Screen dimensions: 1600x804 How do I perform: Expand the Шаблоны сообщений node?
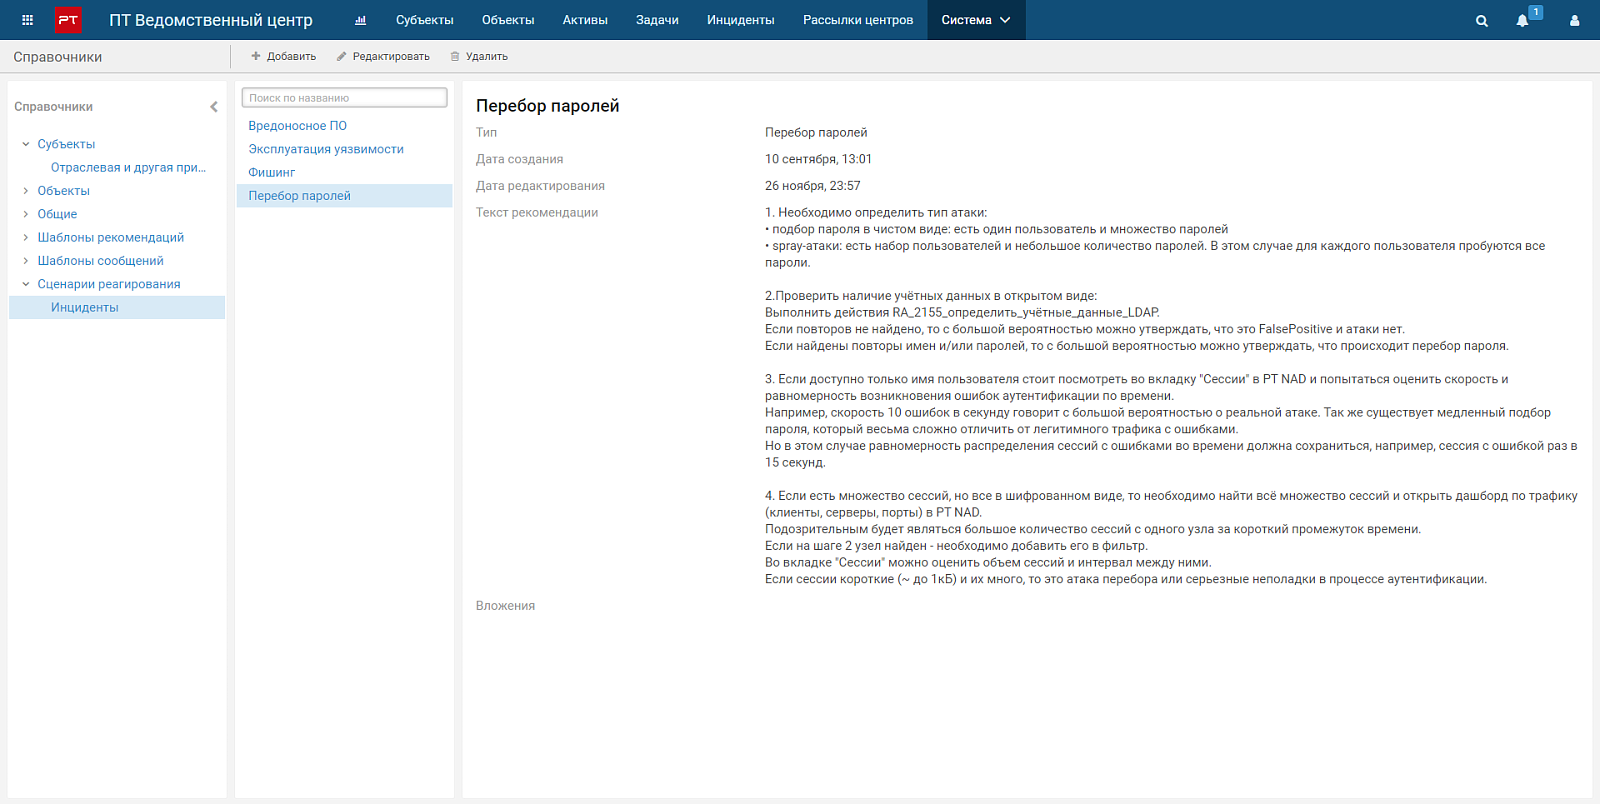coord(26,261)
